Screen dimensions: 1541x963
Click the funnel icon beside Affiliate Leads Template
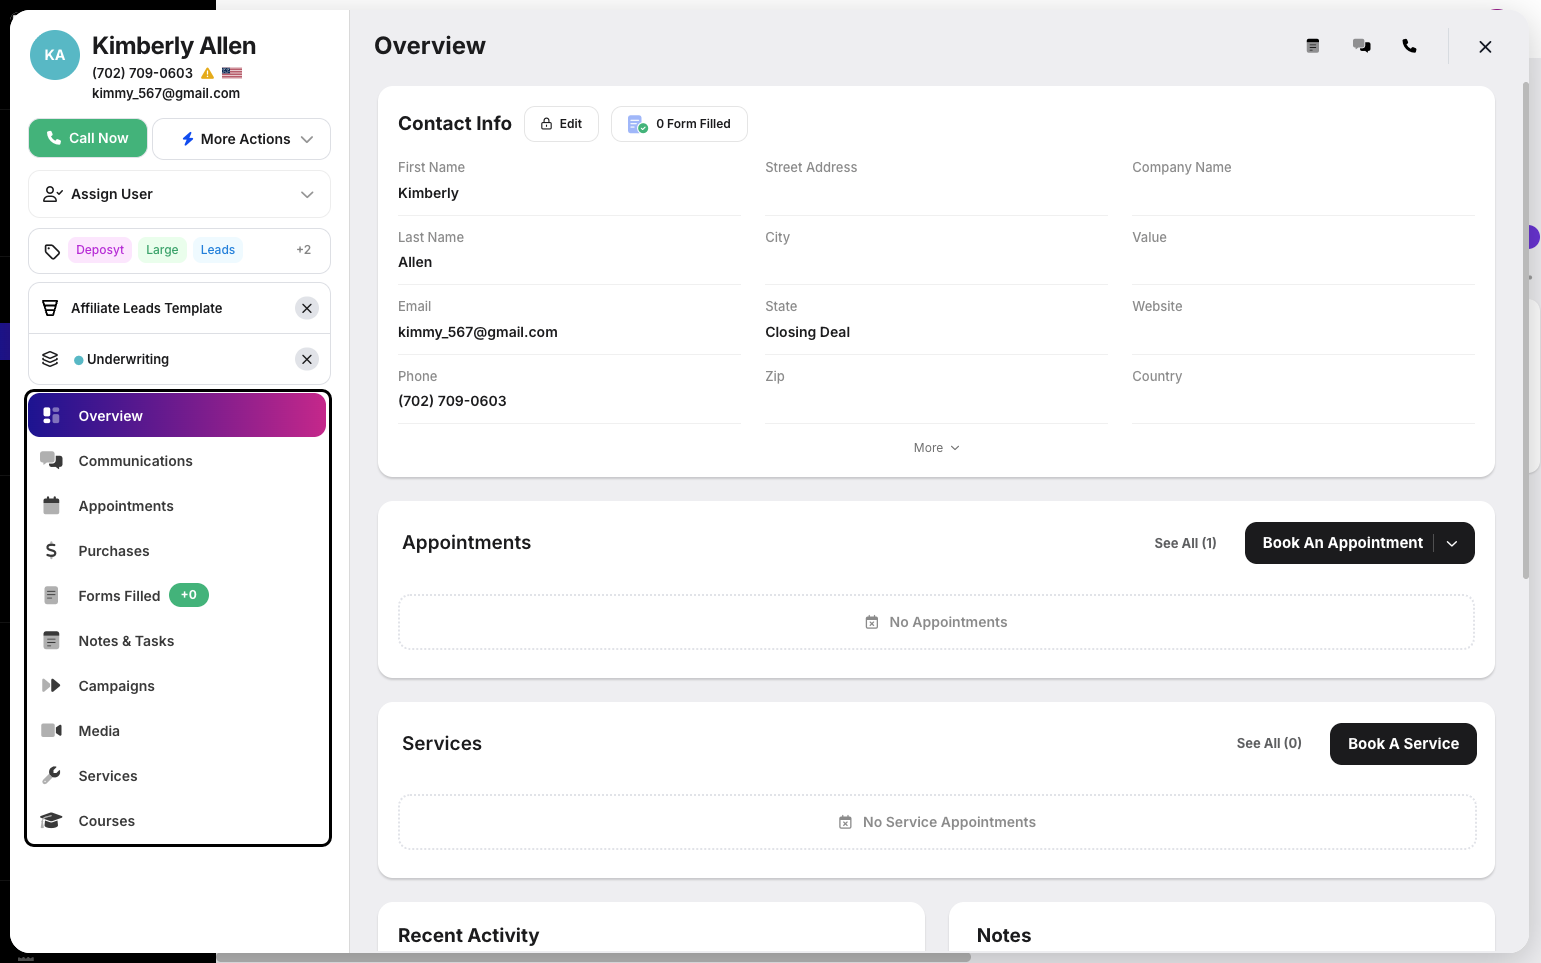(x=50, y=308)
